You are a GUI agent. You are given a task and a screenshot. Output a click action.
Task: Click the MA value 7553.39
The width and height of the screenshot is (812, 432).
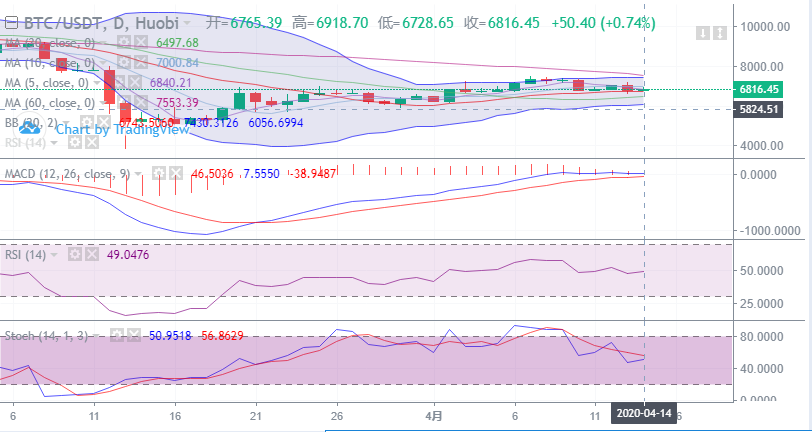tap(178, 103)
